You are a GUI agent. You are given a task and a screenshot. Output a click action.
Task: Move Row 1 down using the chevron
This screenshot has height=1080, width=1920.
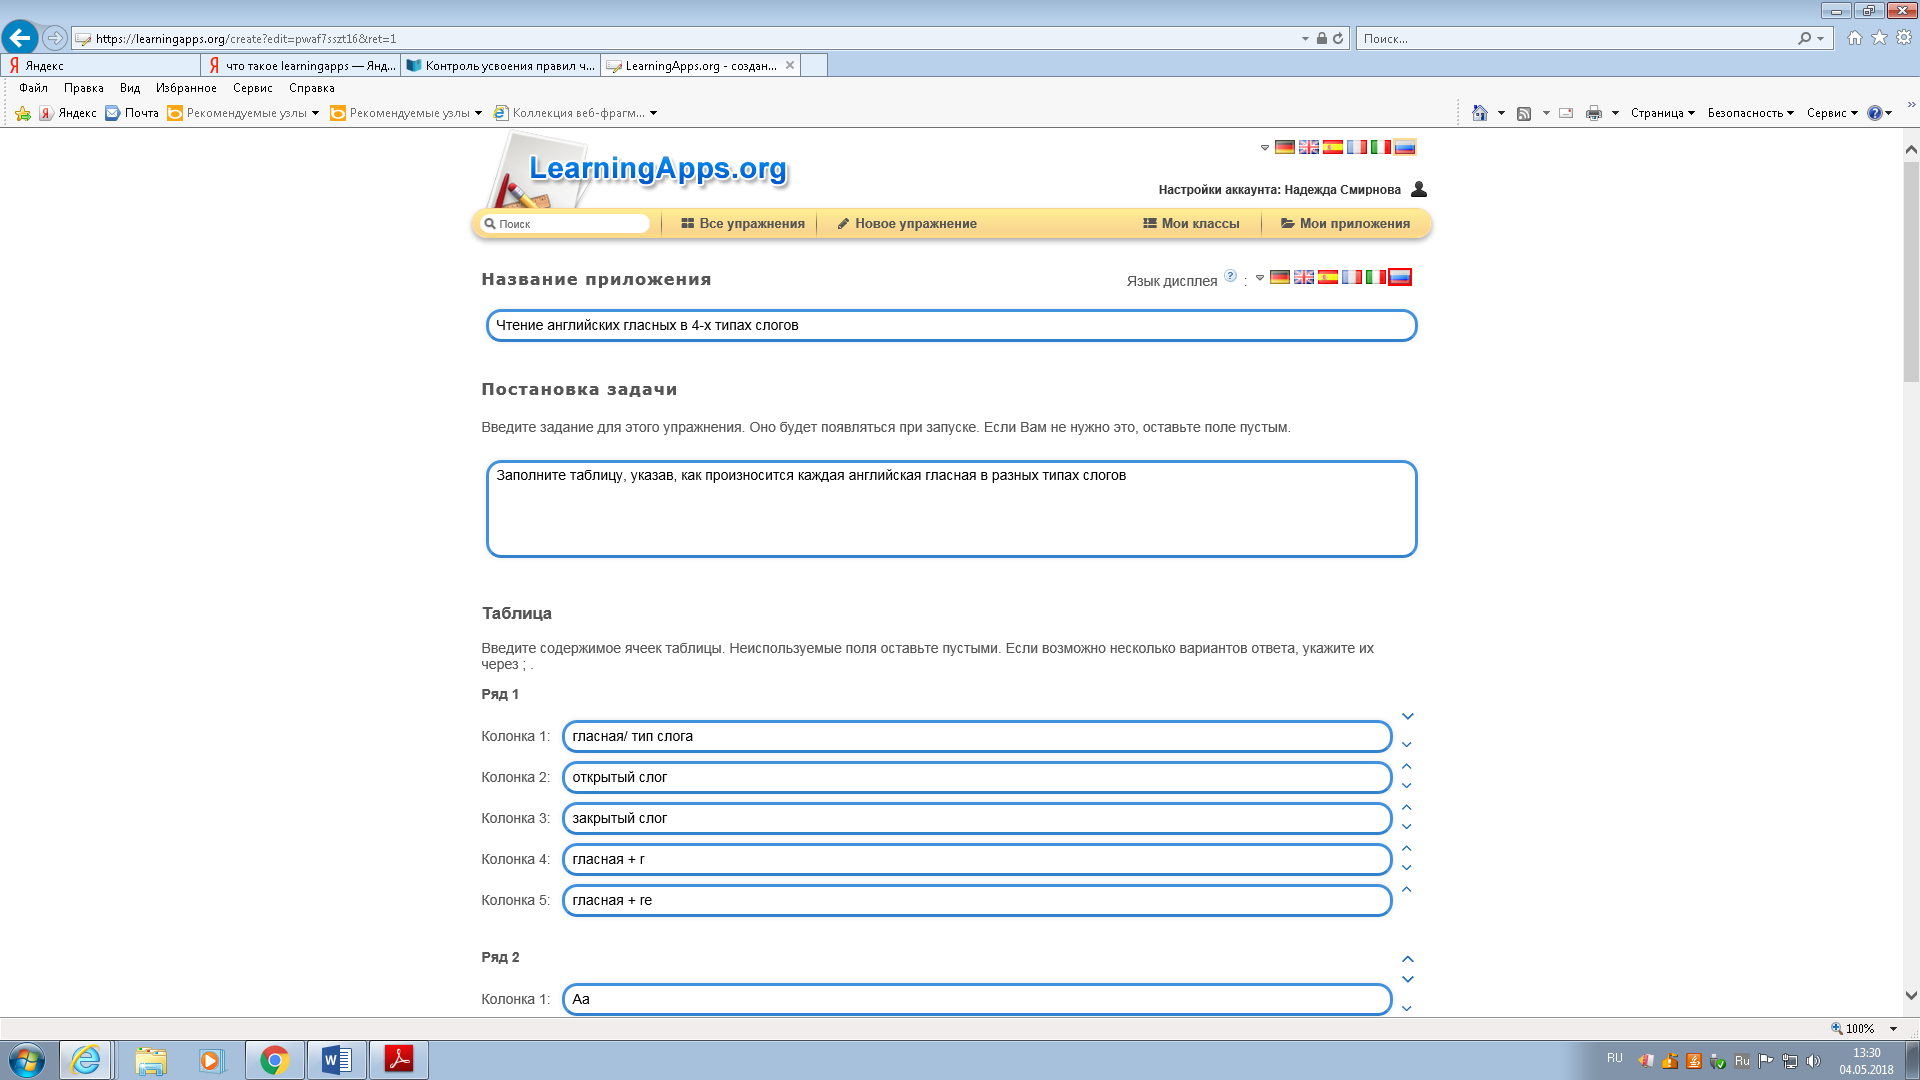pyautogui.click(x=1408, y=716)
